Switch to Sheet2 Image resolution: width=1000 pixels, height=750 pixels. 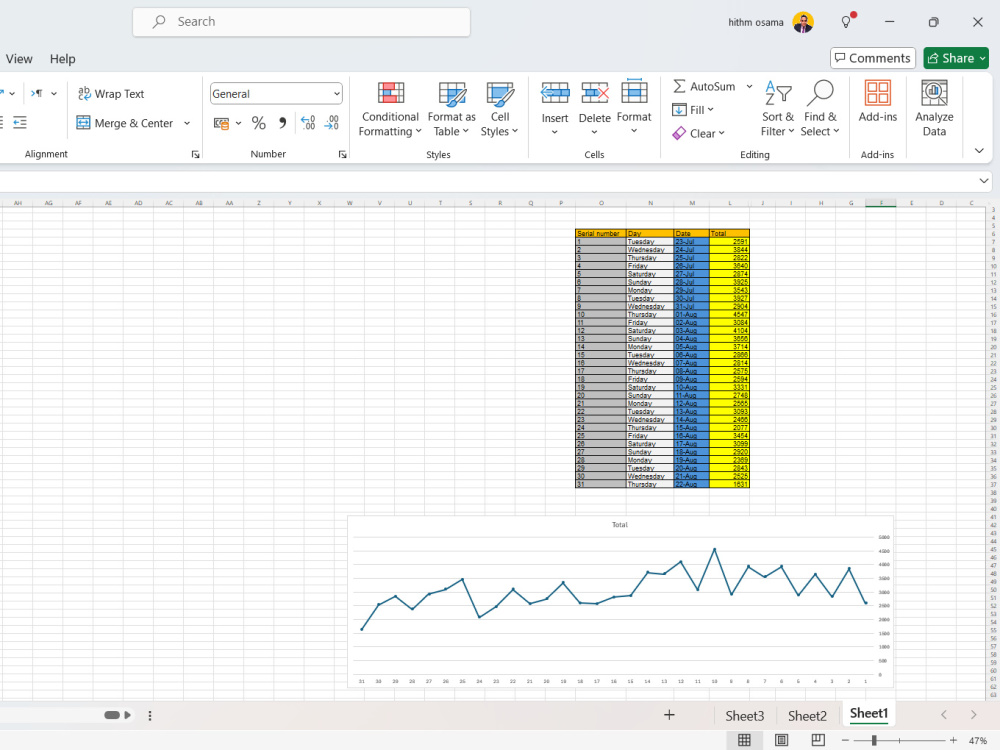coord(807,716)
